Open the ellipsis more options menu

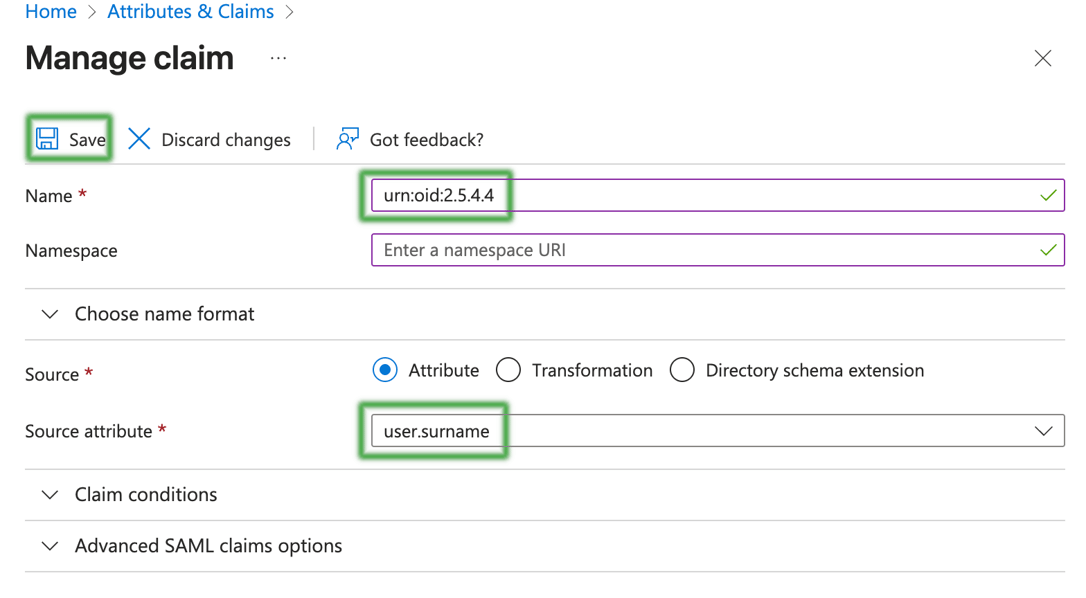point(278,59)
